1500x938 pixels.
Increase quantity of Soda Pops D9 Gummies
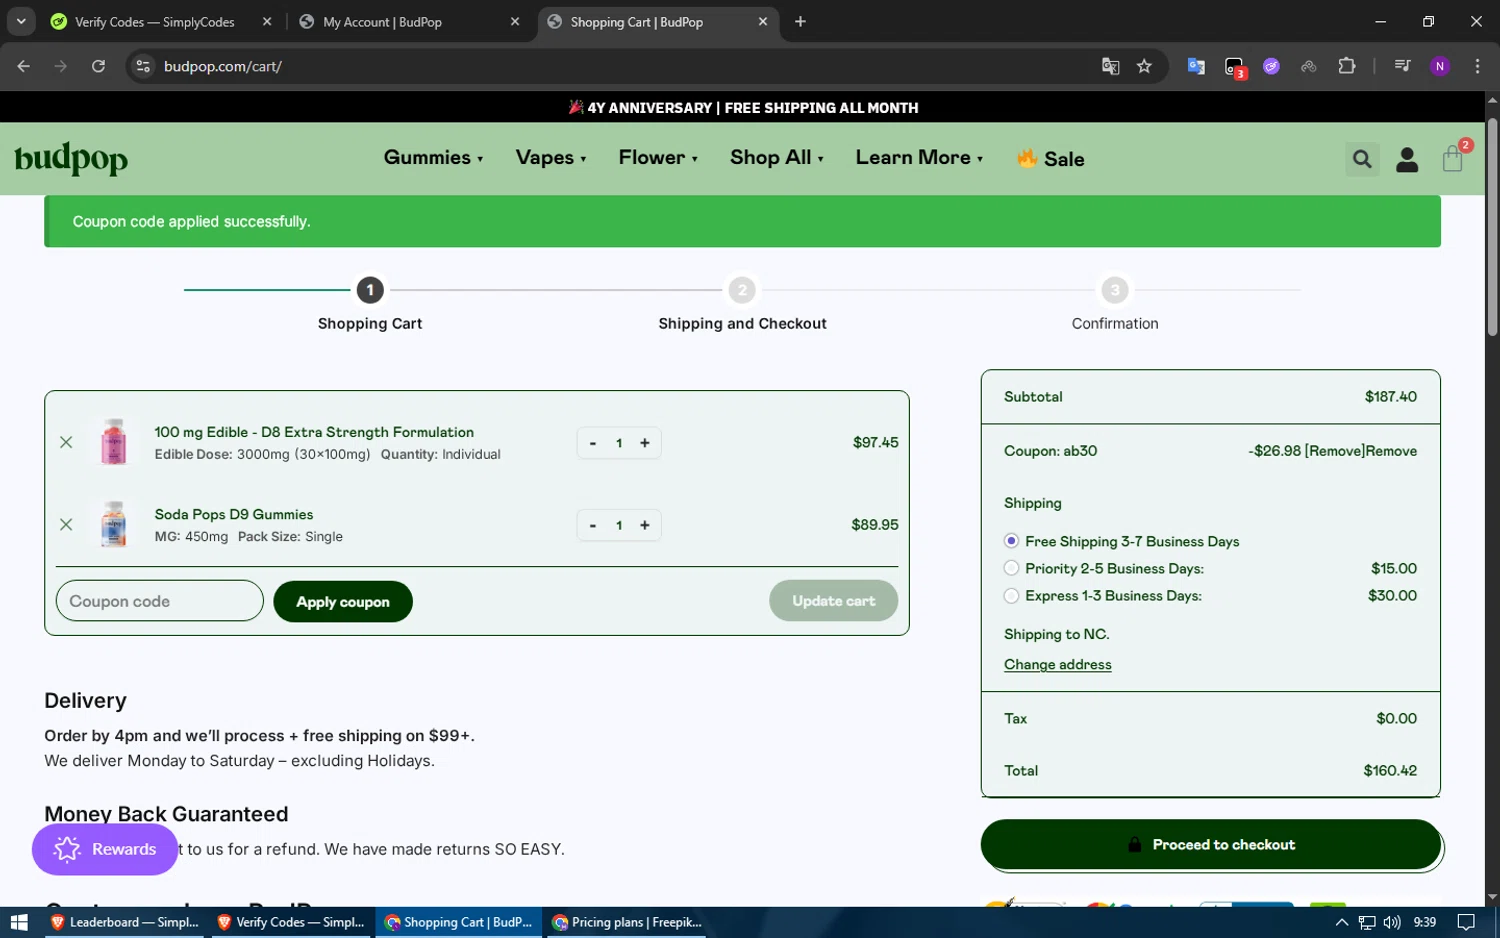645,525
